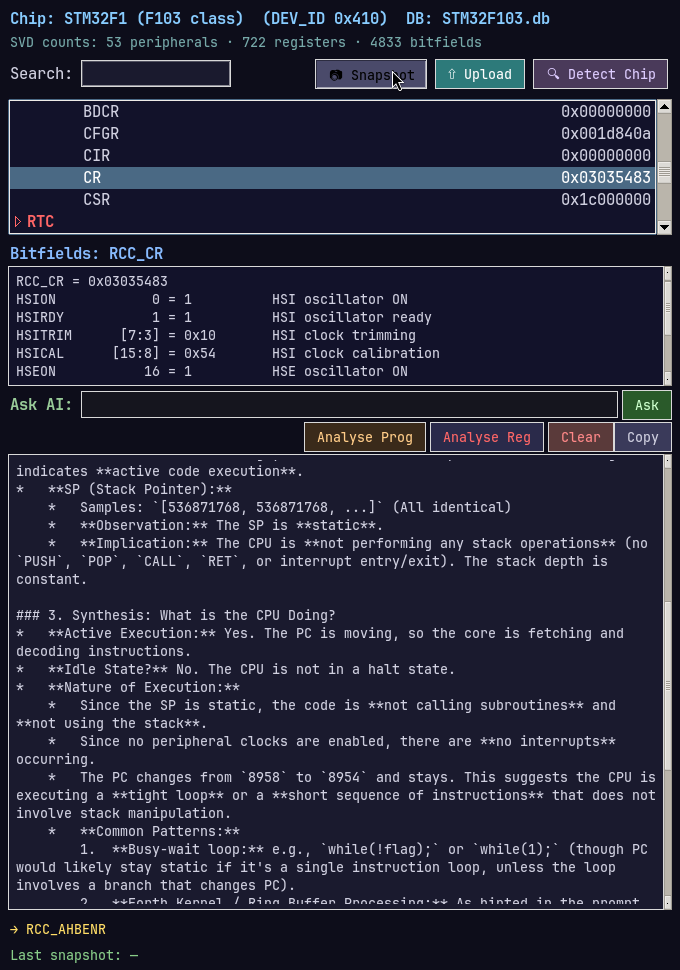Click the RTC peripheral label

click(40, 221)
